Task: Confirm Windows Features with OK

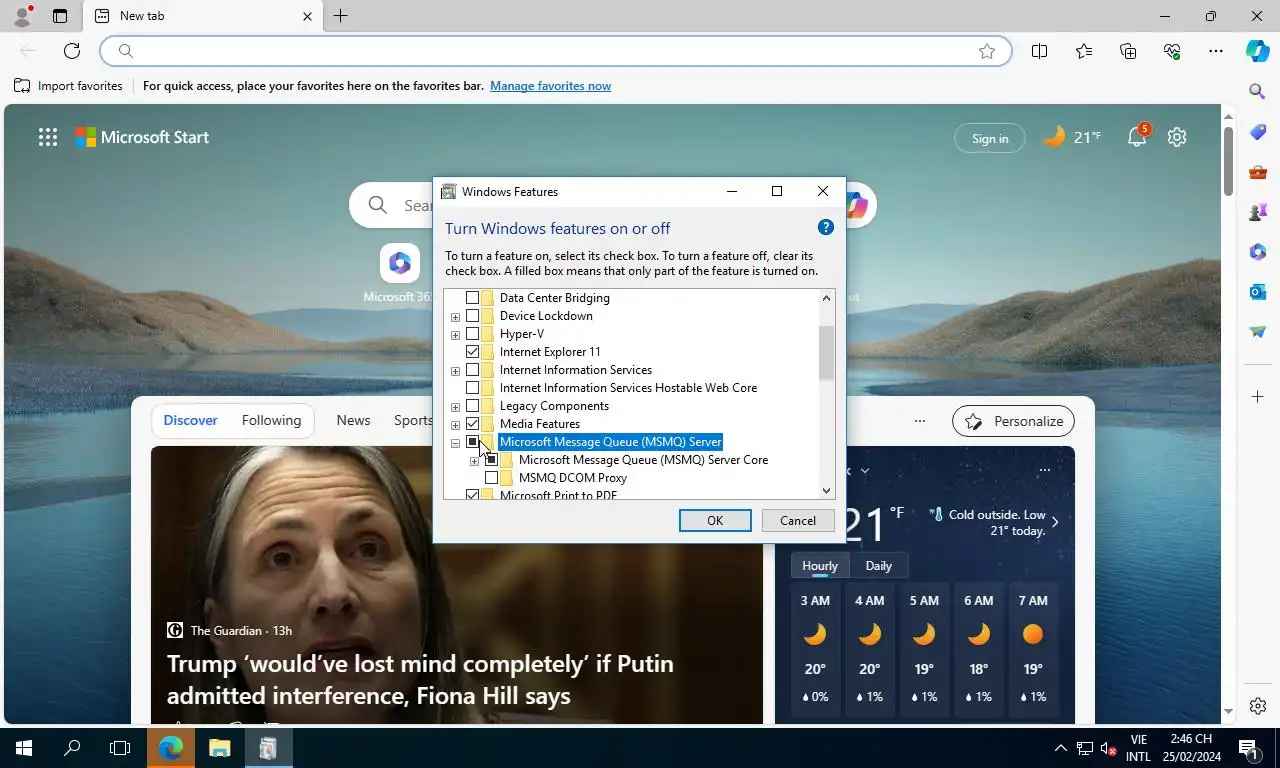Action: [x=715, y=520]
